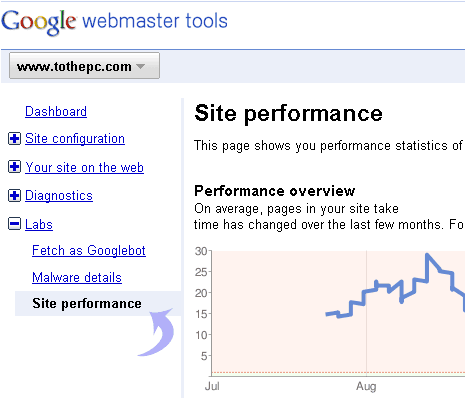Open the Site configuration link
Image resolution: width=465 pixels, height=398 pixels.
coord(75,139)
